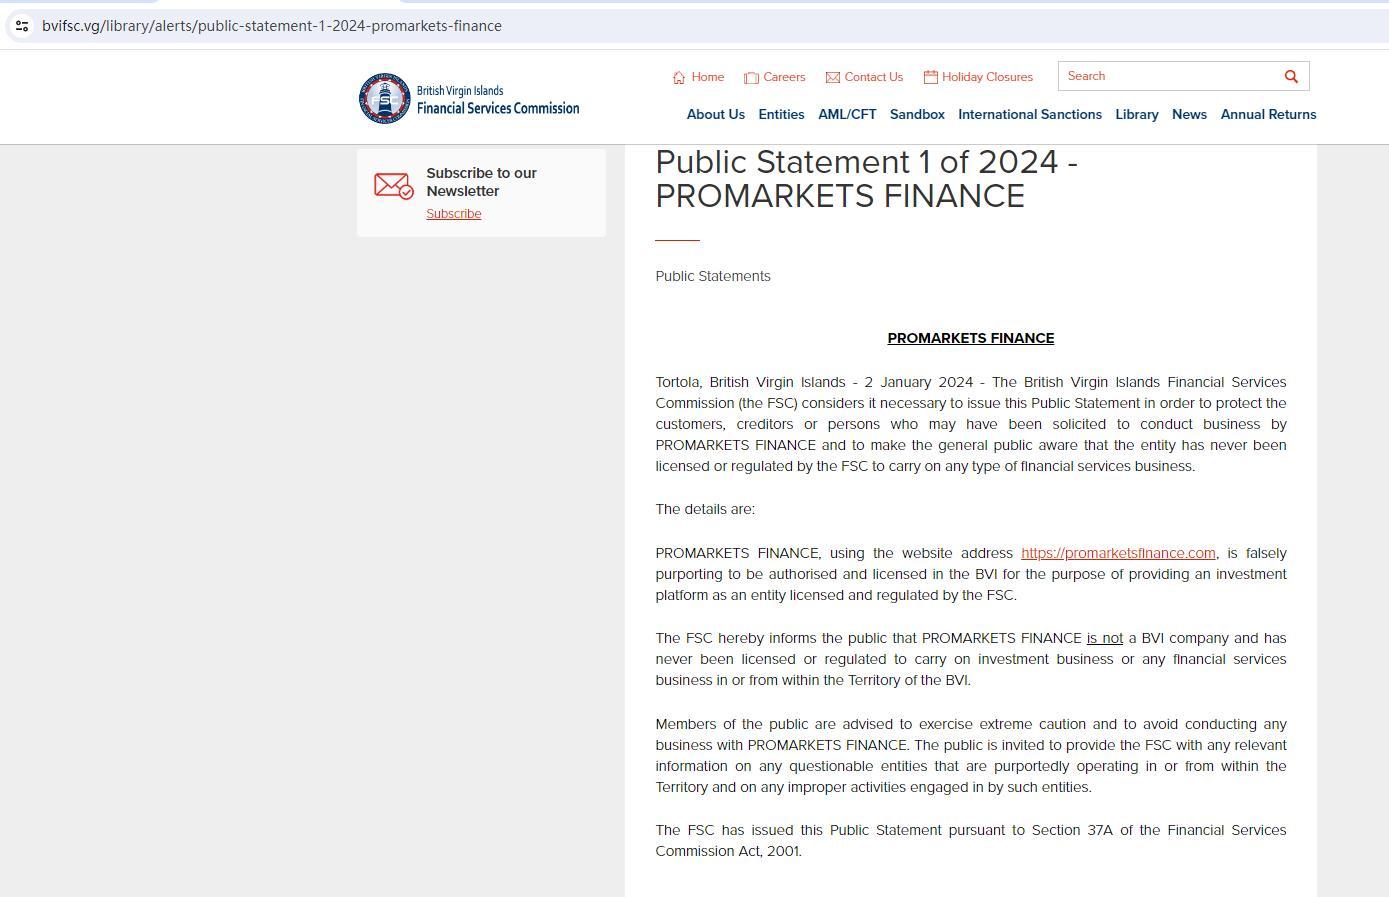Image resolution: width=1389 pixels, height=897 pixels.
Task: Follow the promarketsfinance.com hyperlink
Action: [1117, 553]
